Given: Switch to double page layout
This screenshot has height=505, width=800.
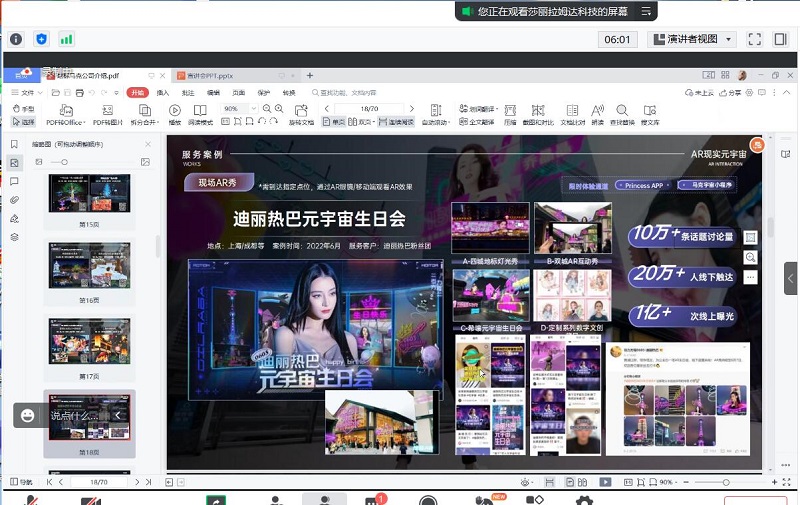Looking at the screenshot, I should click(x=361, y=122).
